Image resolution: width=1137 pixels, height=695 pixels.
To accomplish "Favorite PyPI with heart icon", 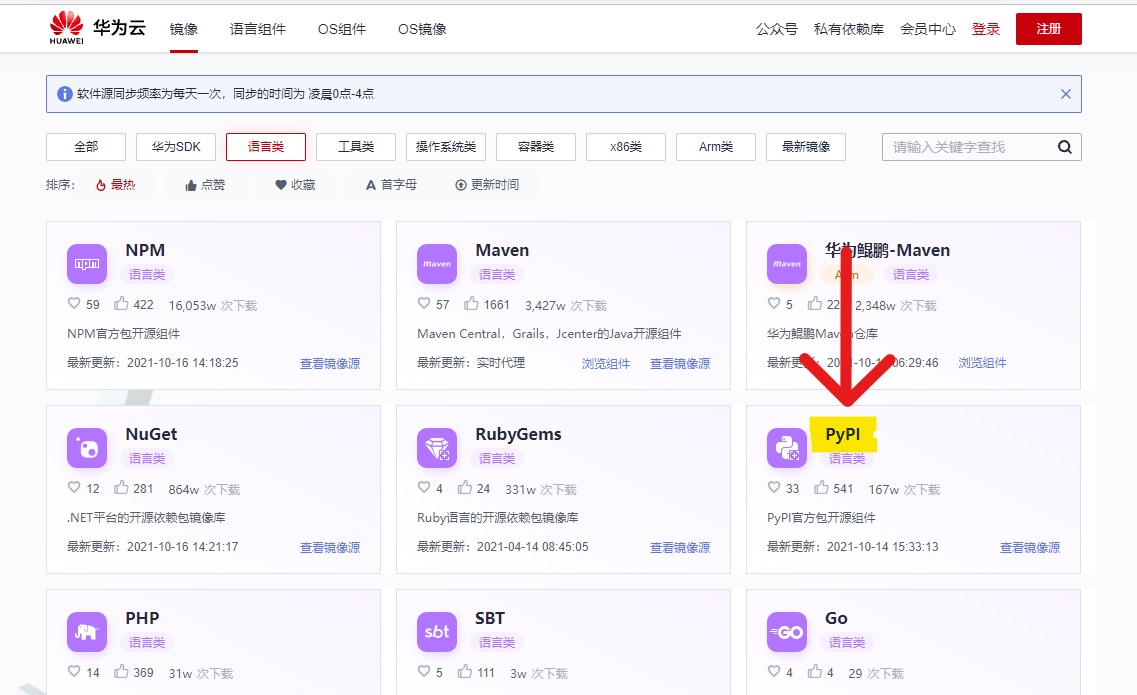I will tap(774, 488).
